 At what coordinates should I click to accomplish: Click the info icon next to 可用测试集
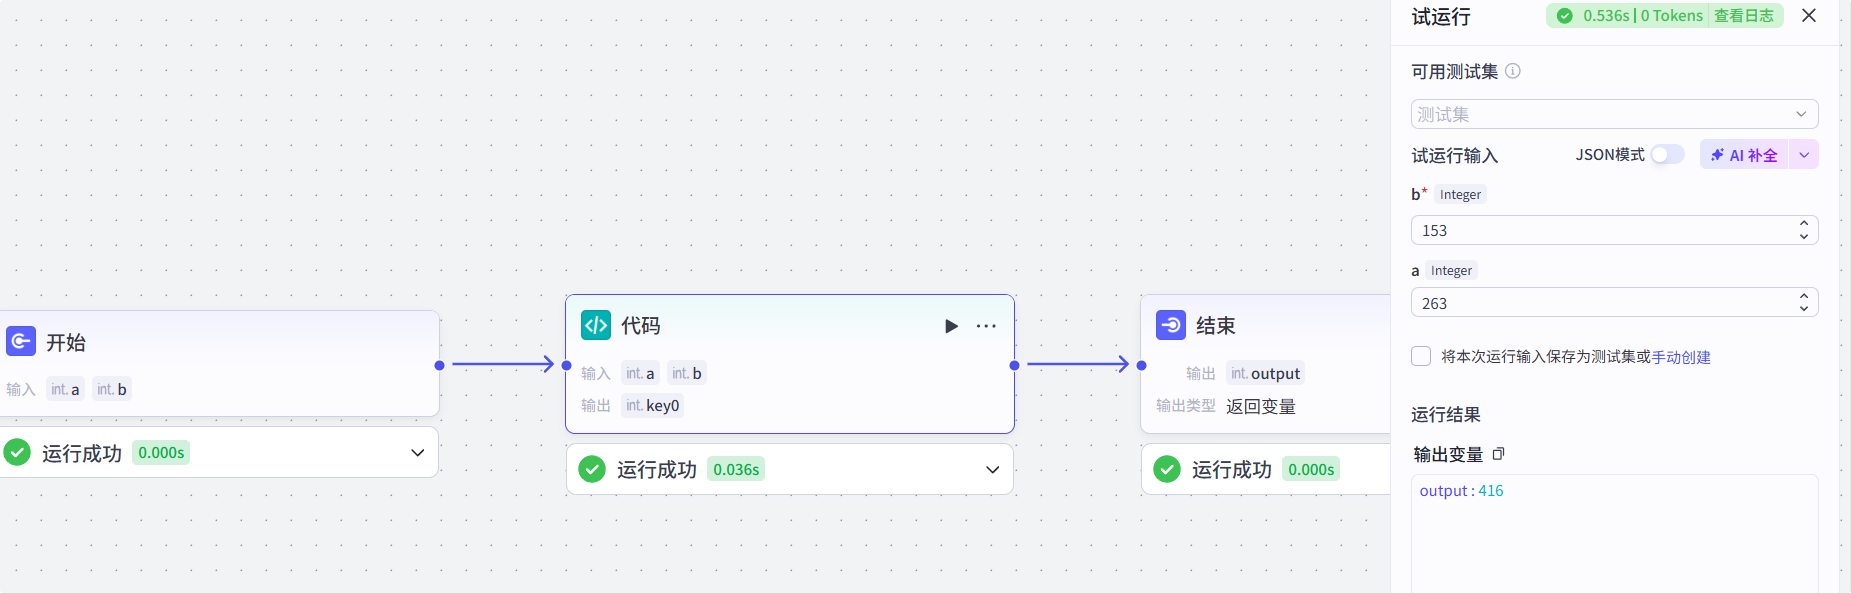tap(1513, 71)
